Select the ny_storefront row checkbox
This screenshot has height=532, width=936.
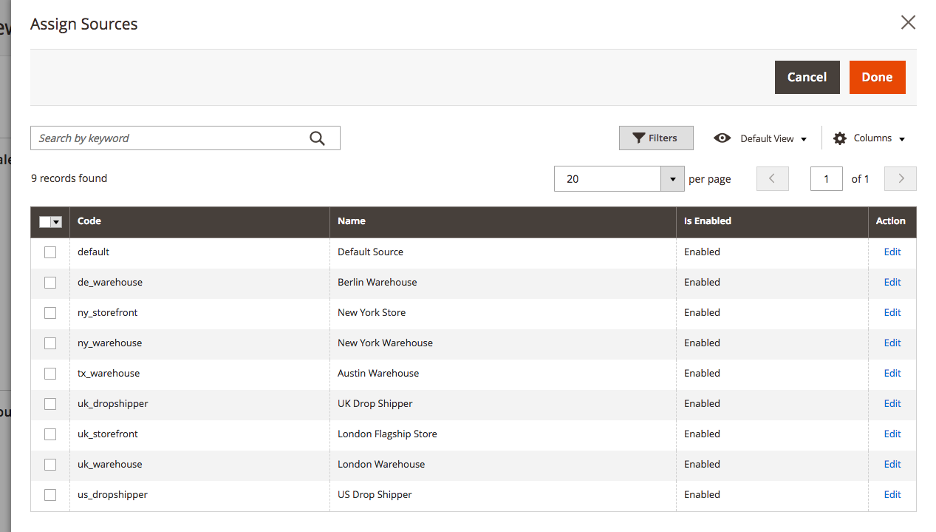[50, 313]
